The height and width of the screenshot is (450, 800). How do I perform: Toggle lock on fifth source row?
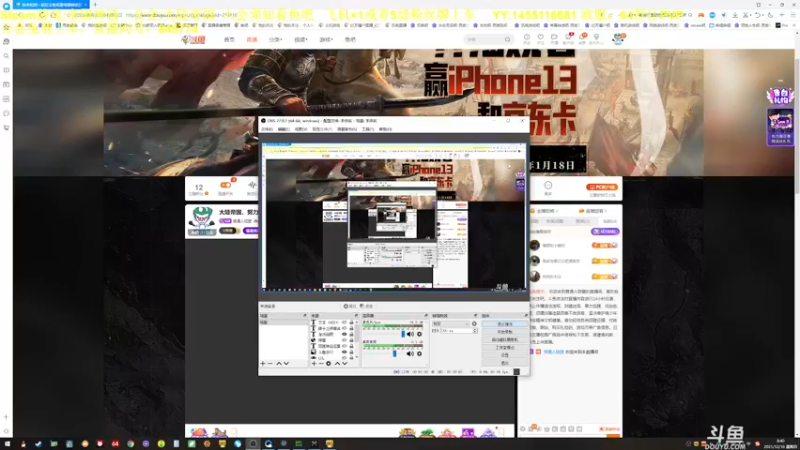click(x=351, y=346)
